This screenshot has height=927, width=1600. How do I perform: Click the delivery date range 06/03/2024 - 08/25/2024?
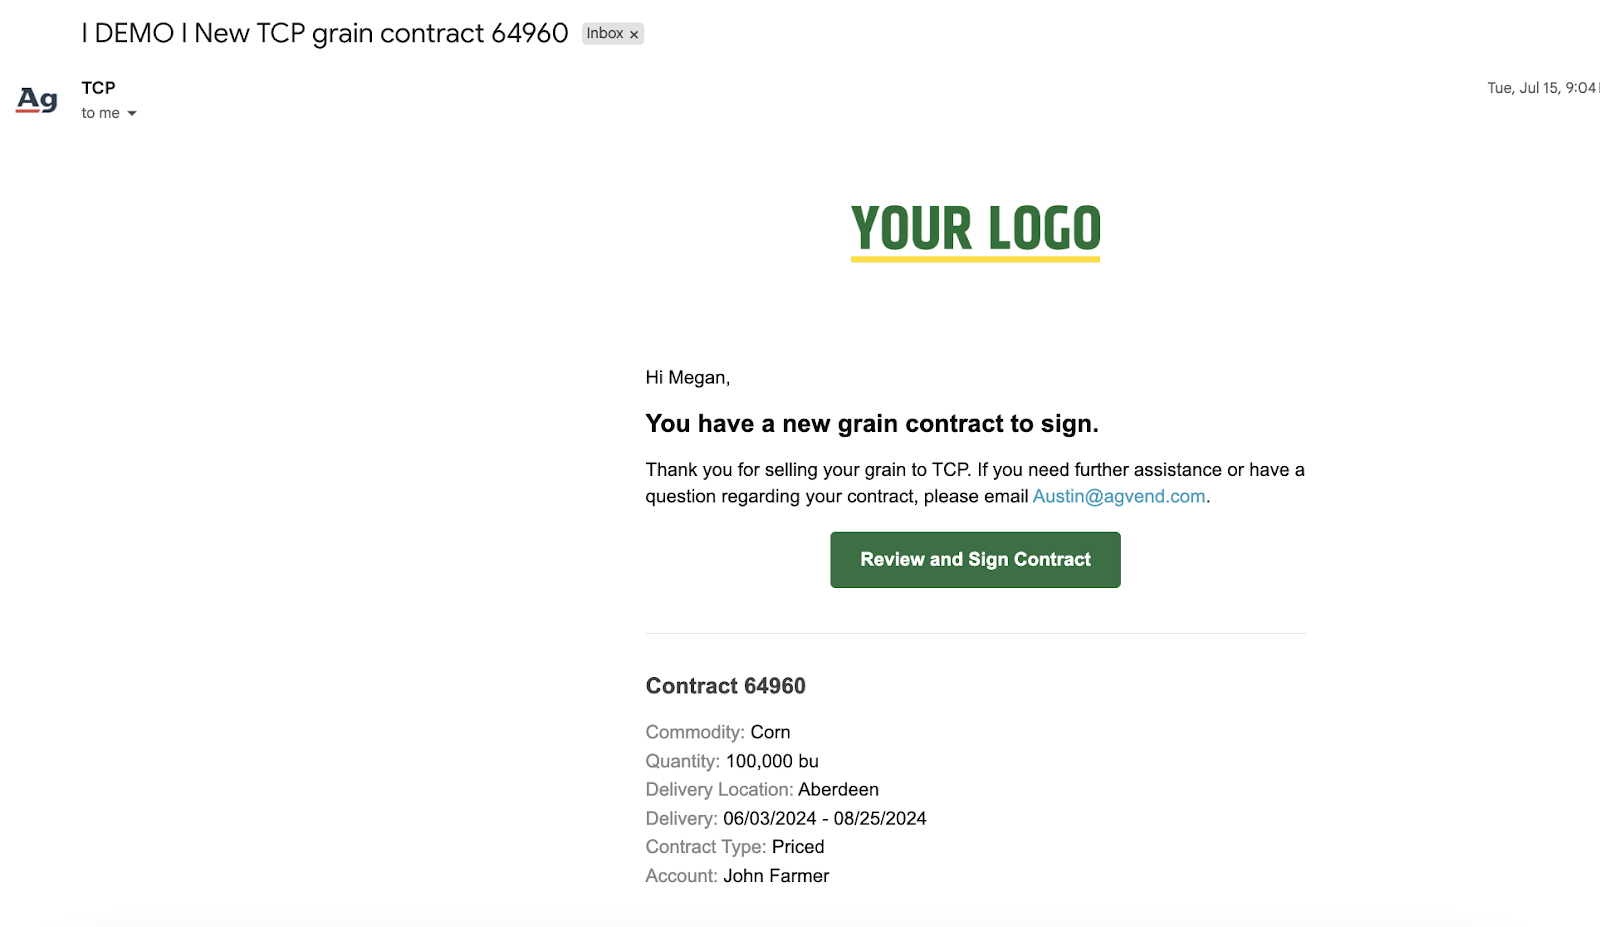point(825,819)
